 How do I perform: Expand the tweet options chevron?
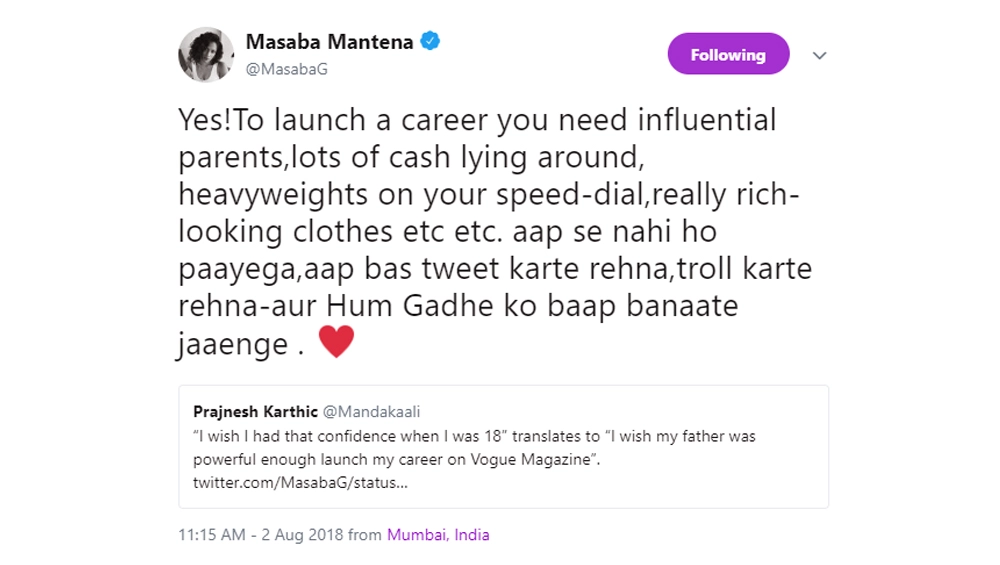820,56
